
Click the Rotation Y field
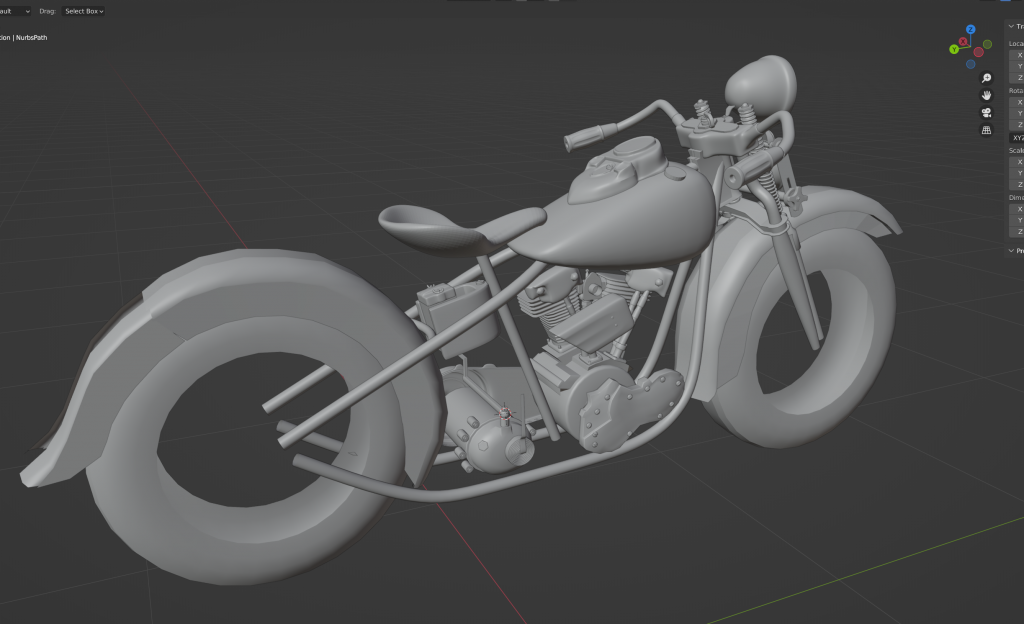(1019, 113)
